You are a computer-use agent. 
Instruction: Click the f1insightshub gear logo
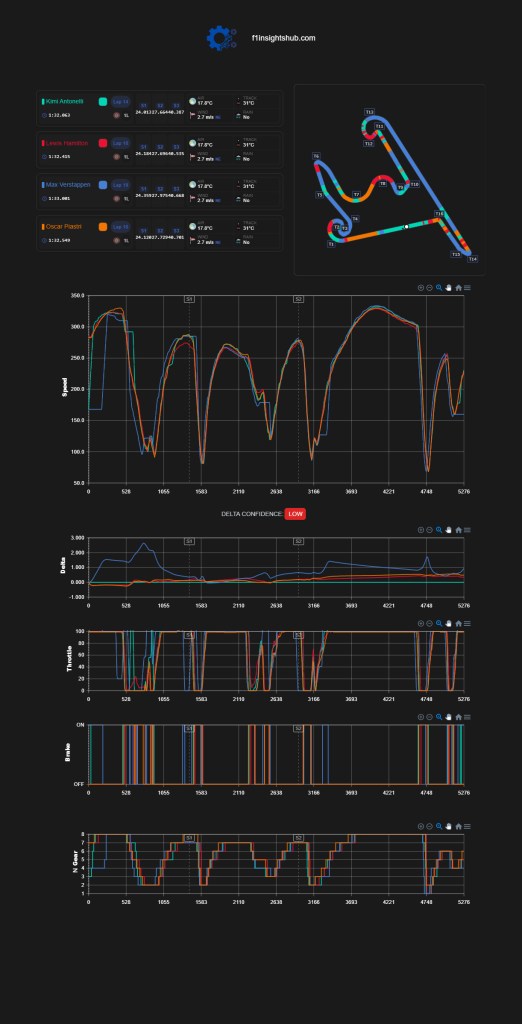point(221,38)
